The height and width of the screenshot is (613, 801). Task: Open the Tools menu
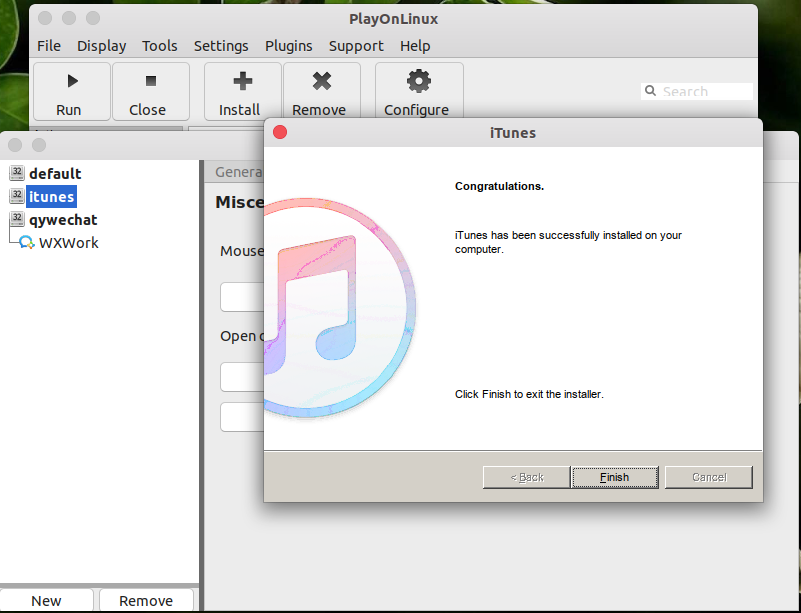160,46
